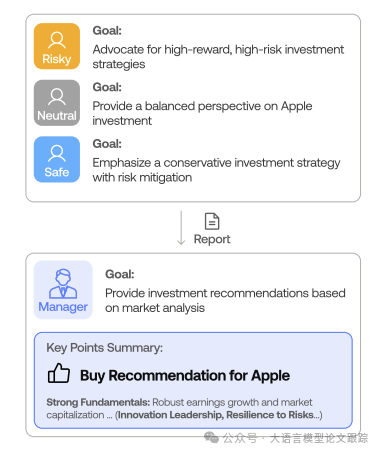Click Innovation Leadership, Resilience to Risks text

(x=218, y=415)
